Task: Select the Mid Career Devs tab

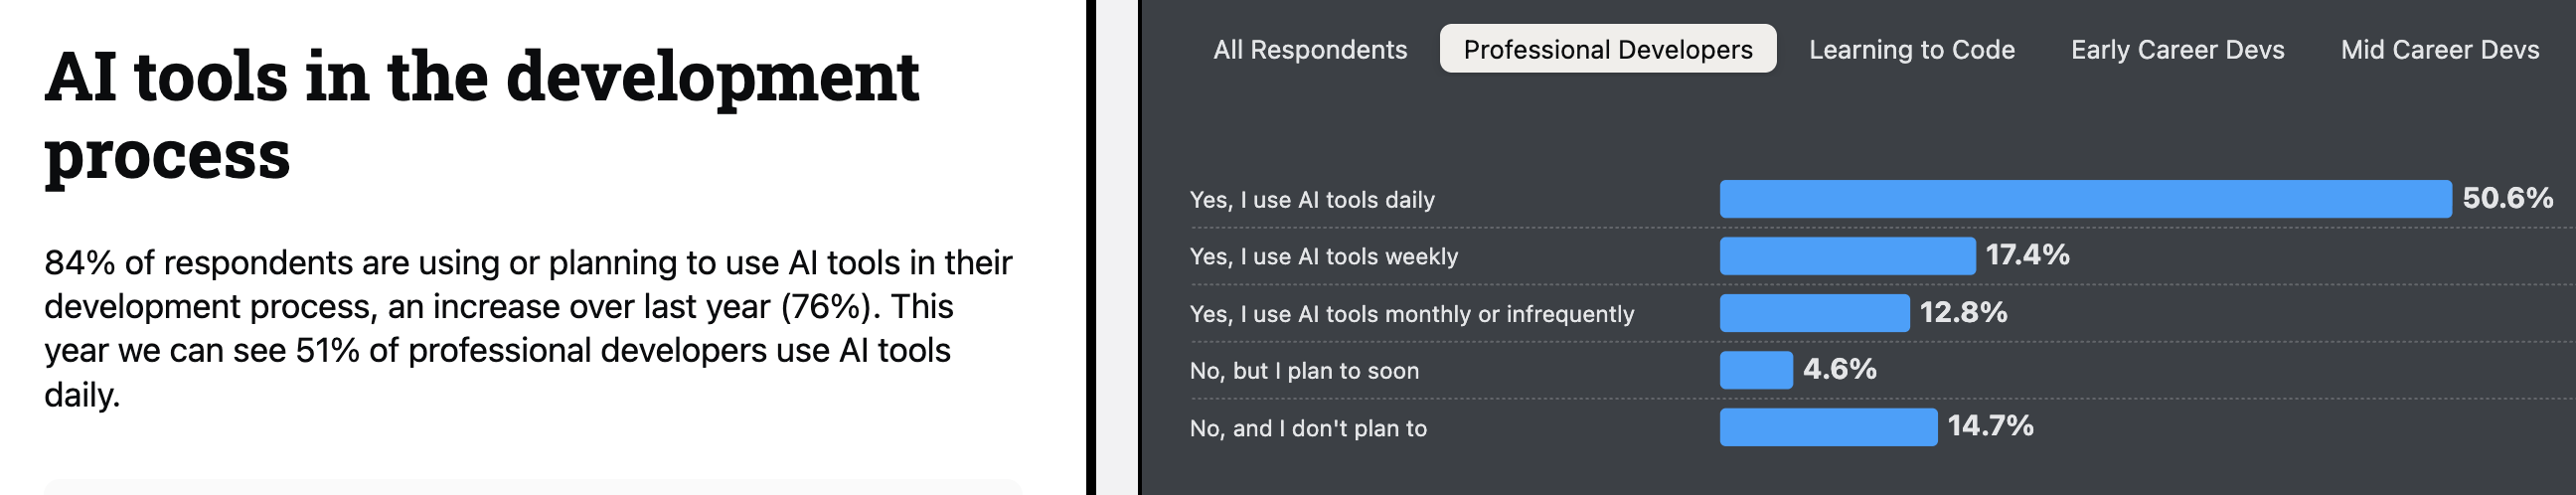Action: pyautogui.click(x=2439, y=49)
